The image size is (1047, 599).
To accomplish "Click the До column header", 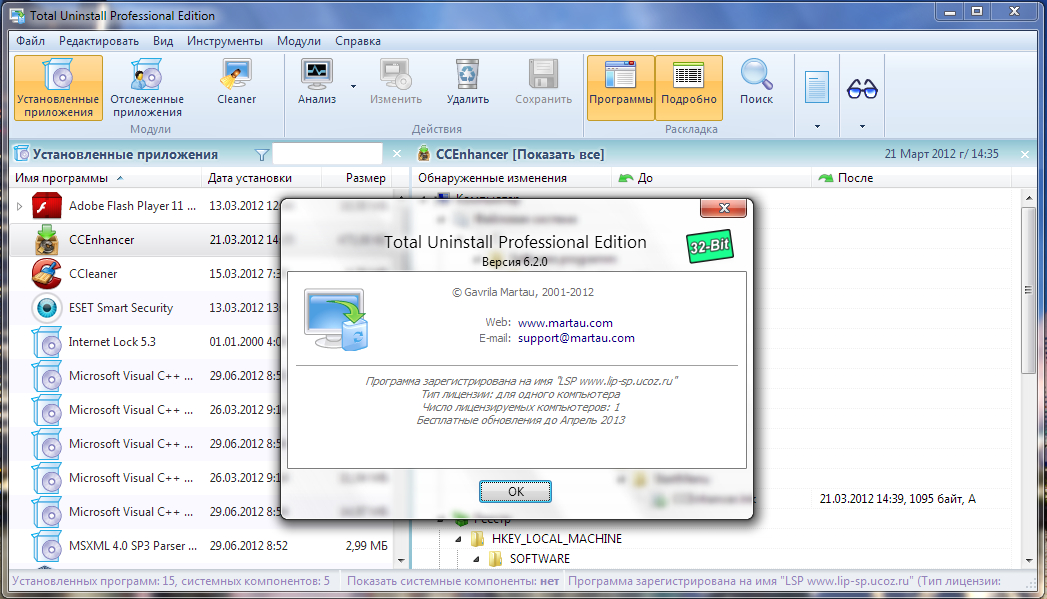I will pyautogui.click(x=711, y=178).
